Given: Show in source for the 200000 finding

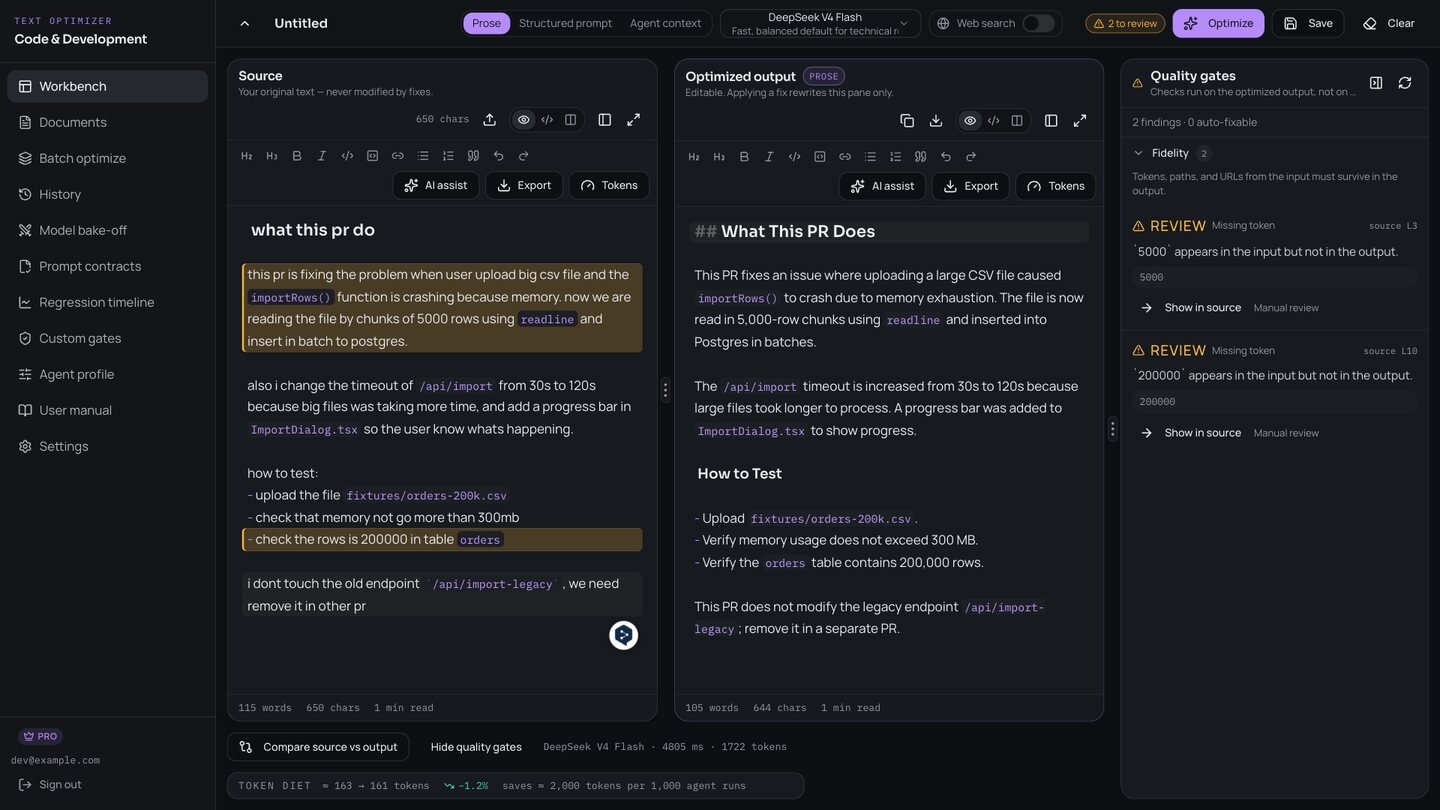Looking at the screenshot, I should point(1191,433).
